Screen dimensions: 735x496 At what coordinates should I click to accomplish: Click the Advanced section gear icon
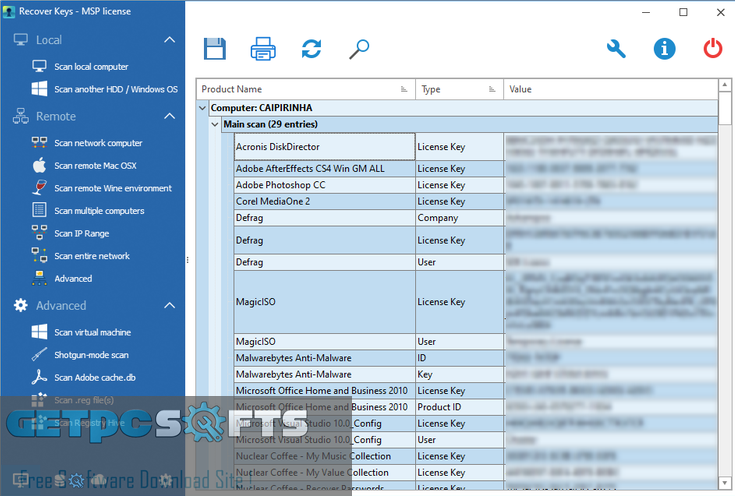pos(21,306)
